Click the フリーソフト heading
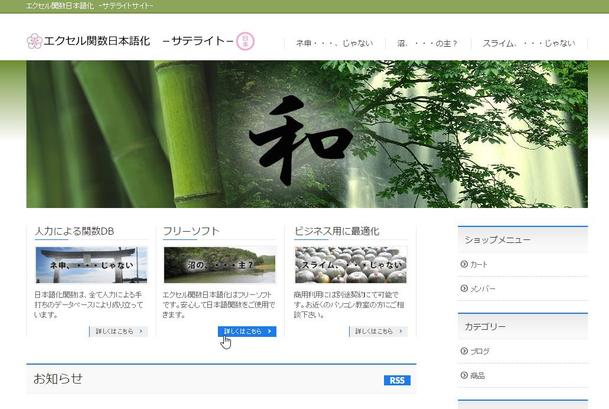The image size is (609, 409). (191, 231)
